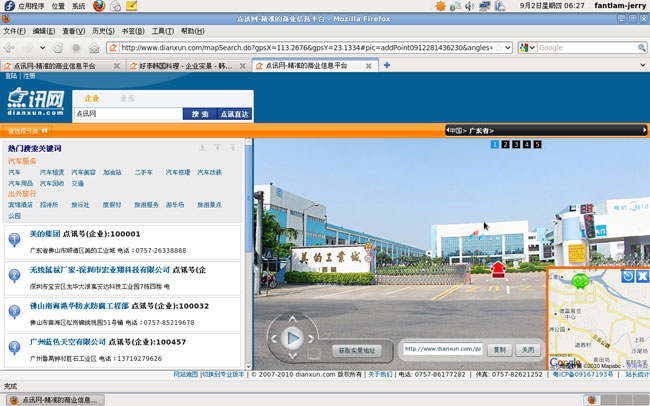Go back using the browser back arrow
650x406 pixels.
[x=9, y=48]
